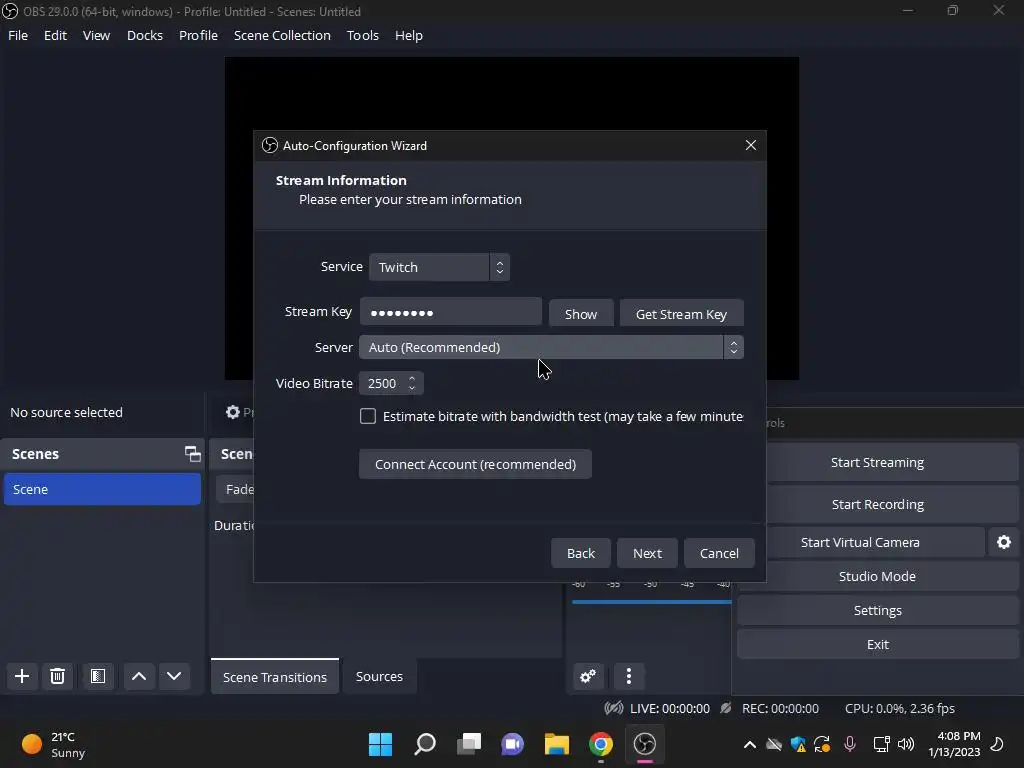Open audio mixer advanced properties gears icon
This screenshot has width=1024, height=768.
(x=588, y=676)
